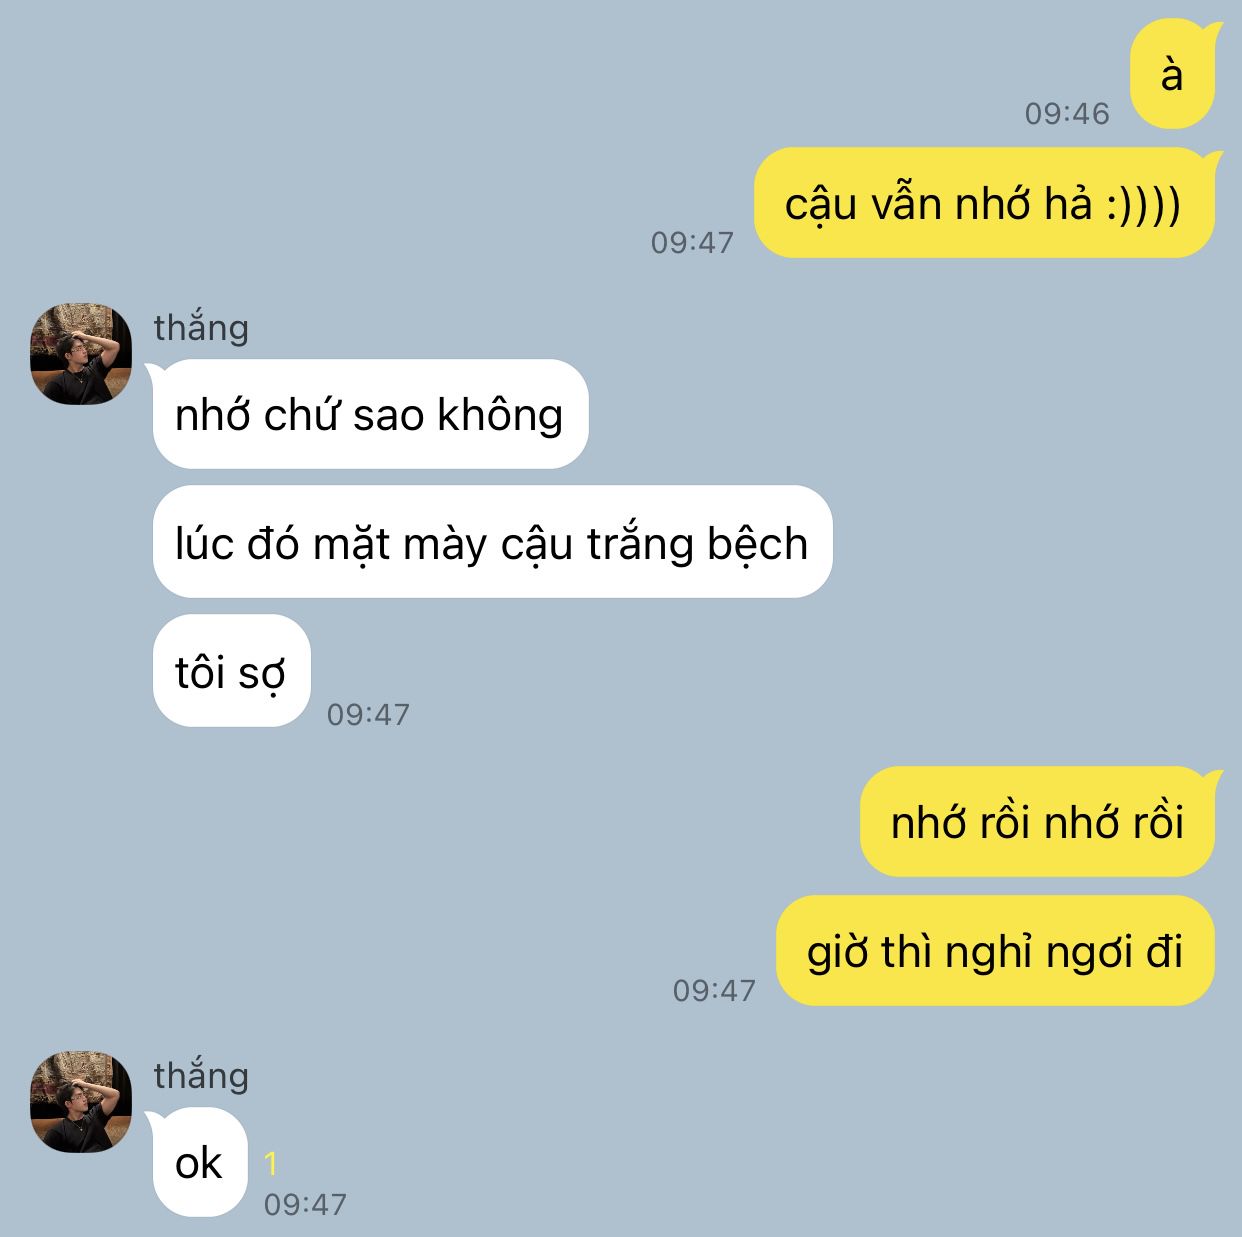
Task: Click sender name 'thắng' above the 'ok' bubble
Action: 201,1075
